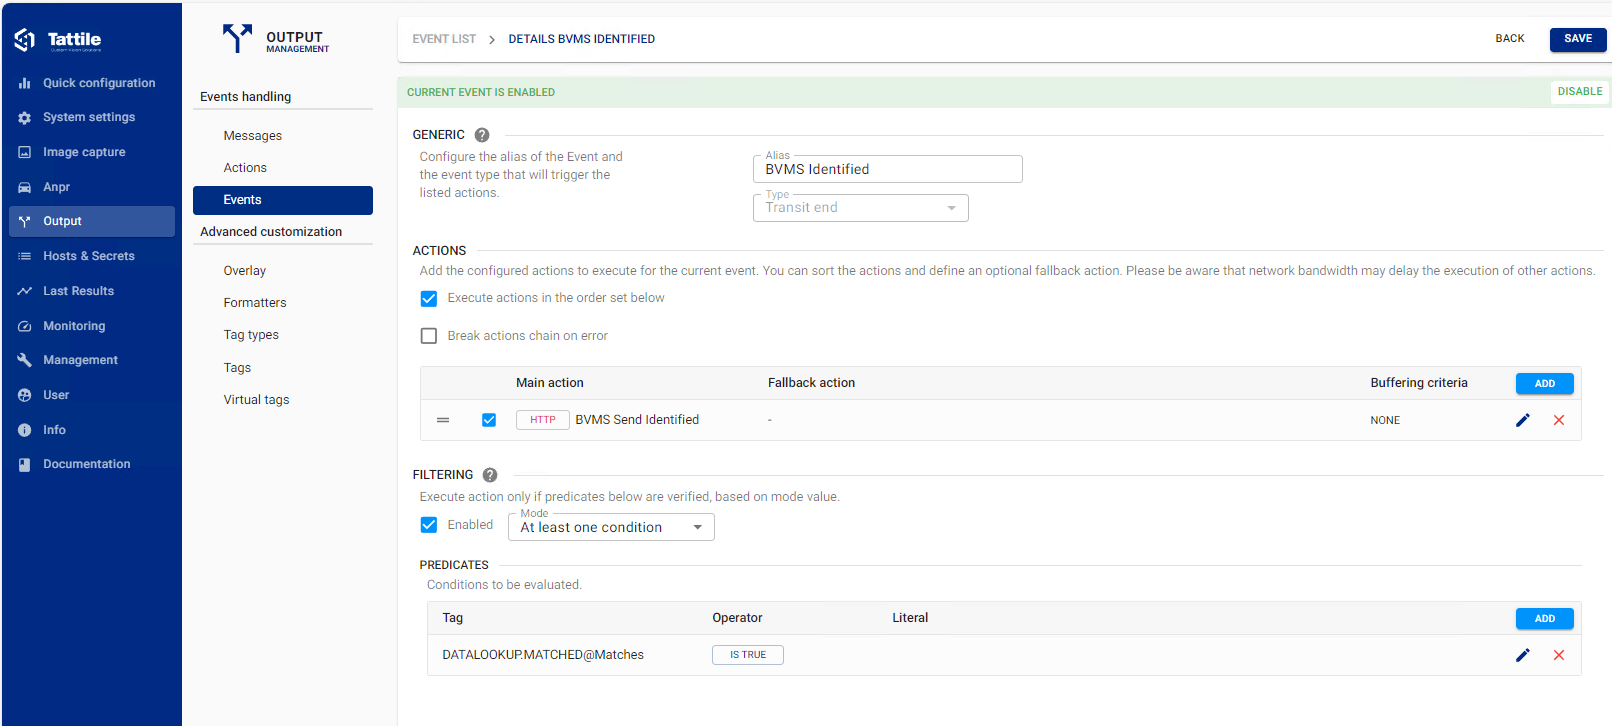Click the BVMS Send Identified action name
1612x726 pixels.
(637, 420)
